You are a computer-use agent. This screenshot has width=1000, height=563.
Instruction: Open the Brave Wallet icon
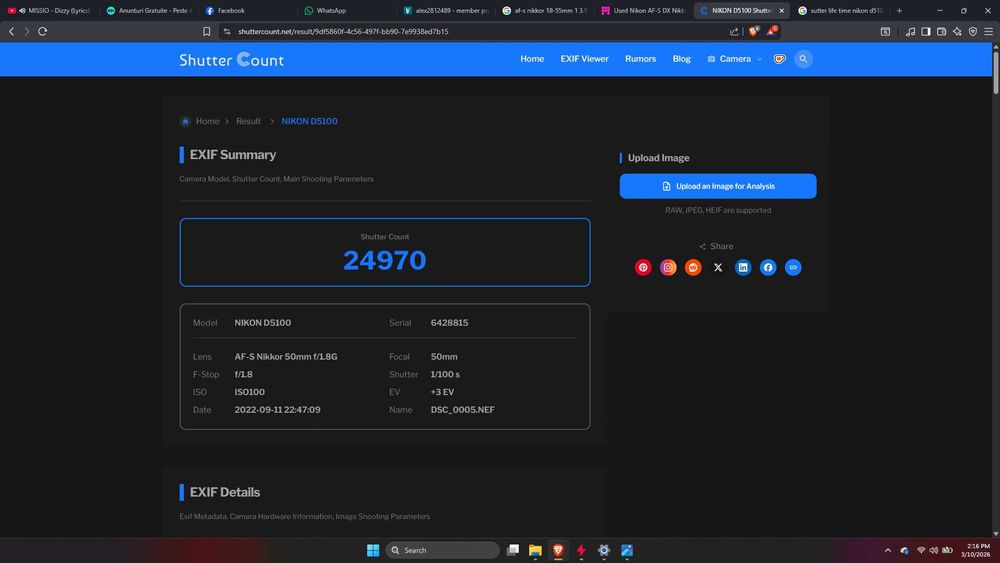941,31
